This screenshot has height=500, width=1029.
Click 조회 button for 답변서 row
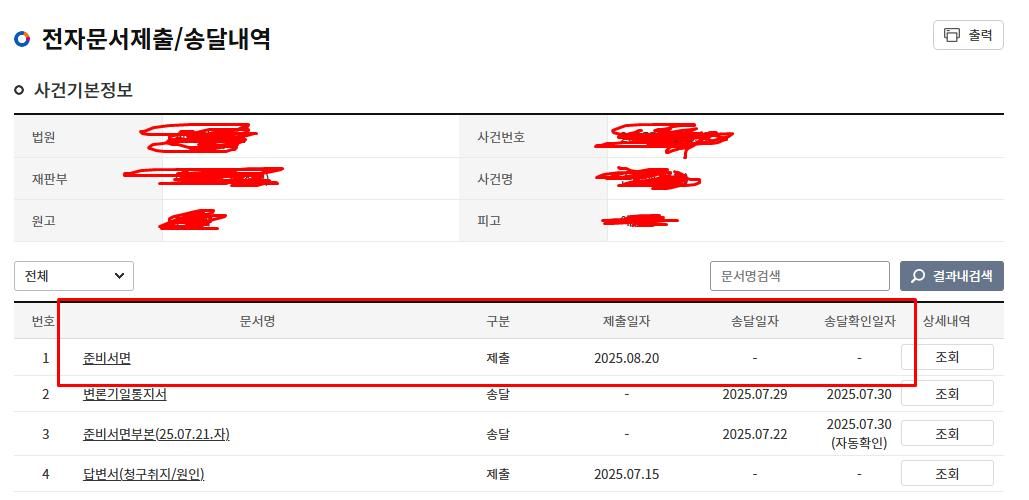947,473
